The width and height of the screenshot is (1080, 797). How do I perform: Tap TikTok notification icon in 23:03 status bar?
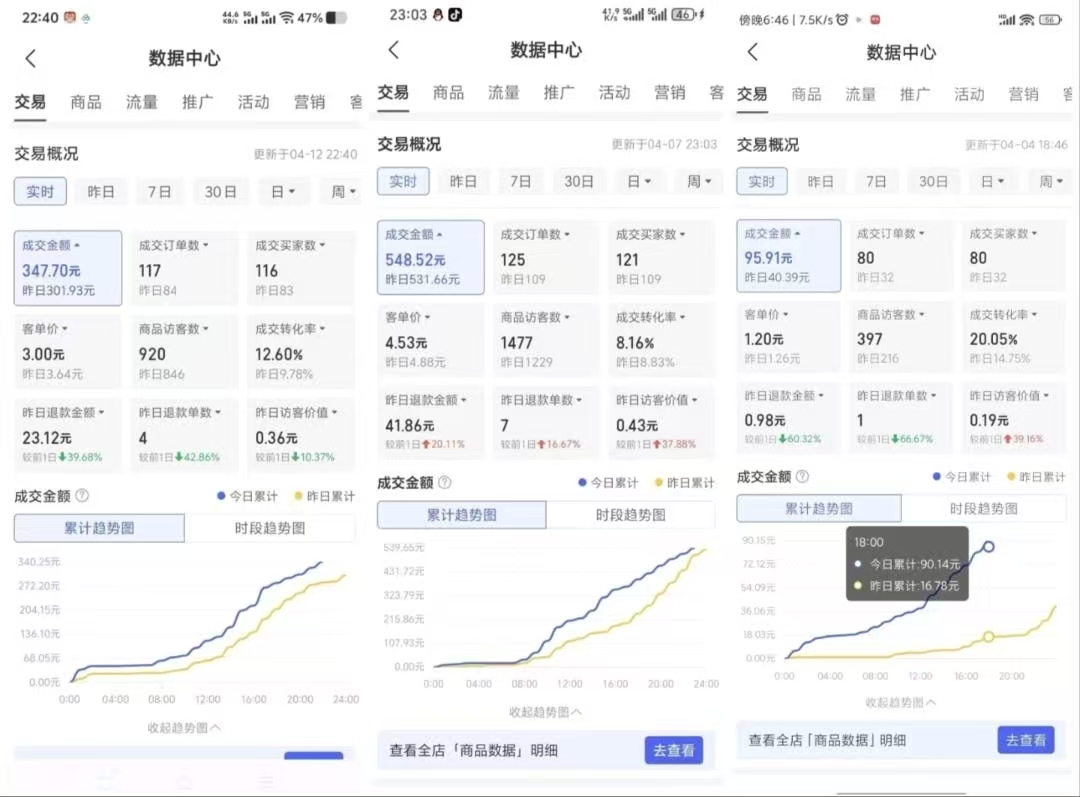455,14
